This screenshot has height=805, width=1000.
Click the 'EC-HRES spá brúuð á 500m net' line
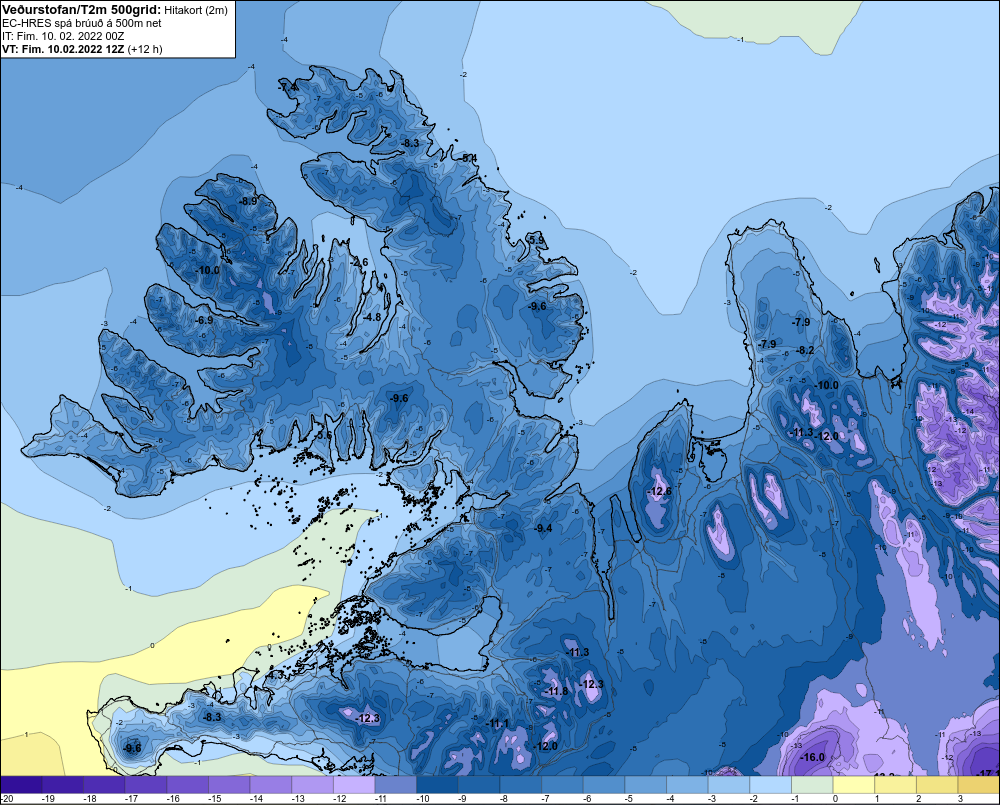82,23
